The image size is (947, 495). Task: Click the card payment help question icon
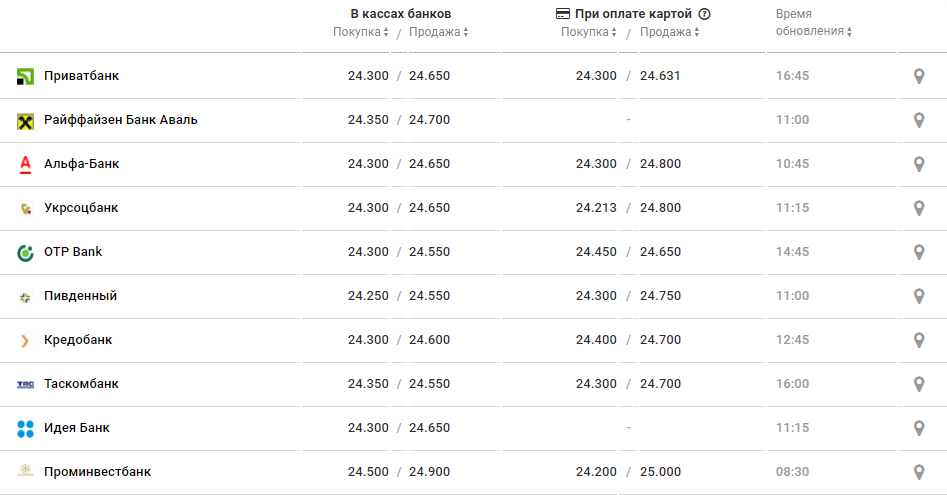(704, 14)
